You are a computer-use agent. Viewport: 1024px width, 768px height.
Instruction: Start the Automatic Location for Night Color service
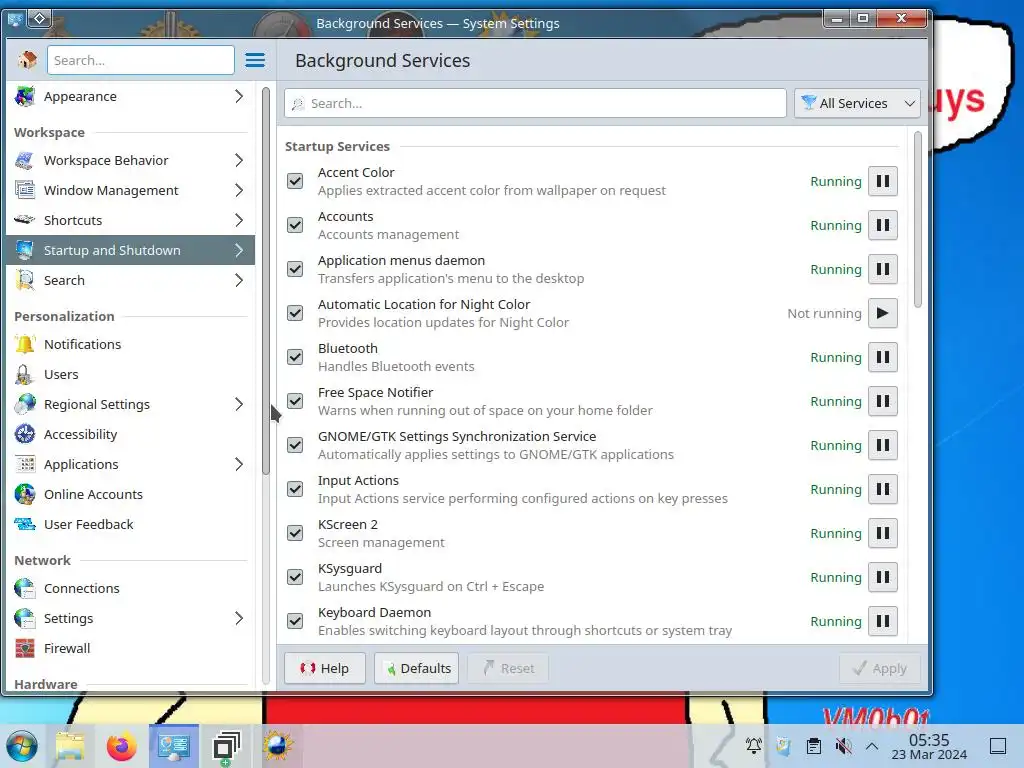882,313
